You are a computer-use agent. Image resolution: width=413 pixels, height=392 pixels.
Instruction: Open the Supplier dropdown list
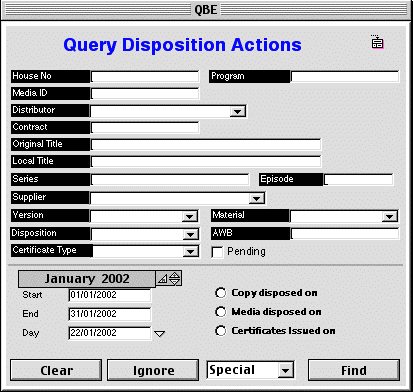257,198
